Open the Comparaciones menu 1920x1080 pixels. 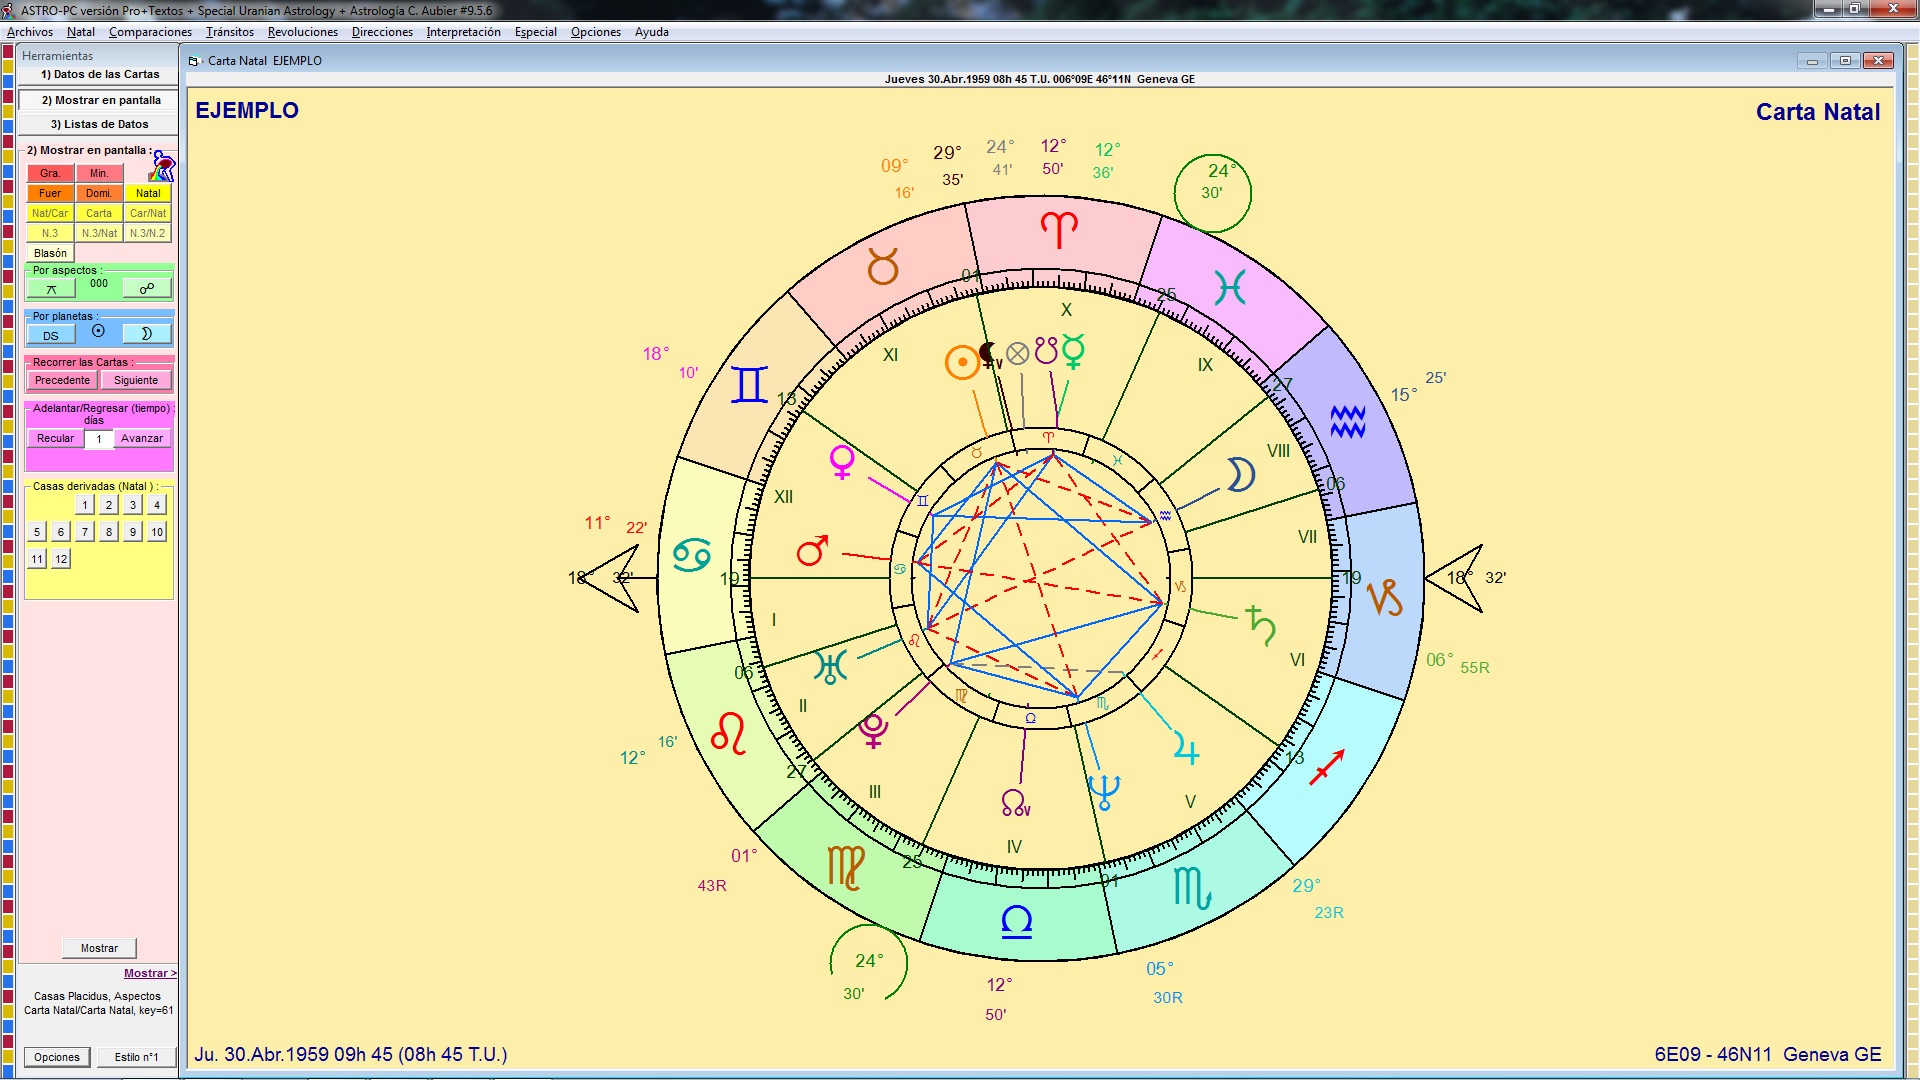coord(150,32)
